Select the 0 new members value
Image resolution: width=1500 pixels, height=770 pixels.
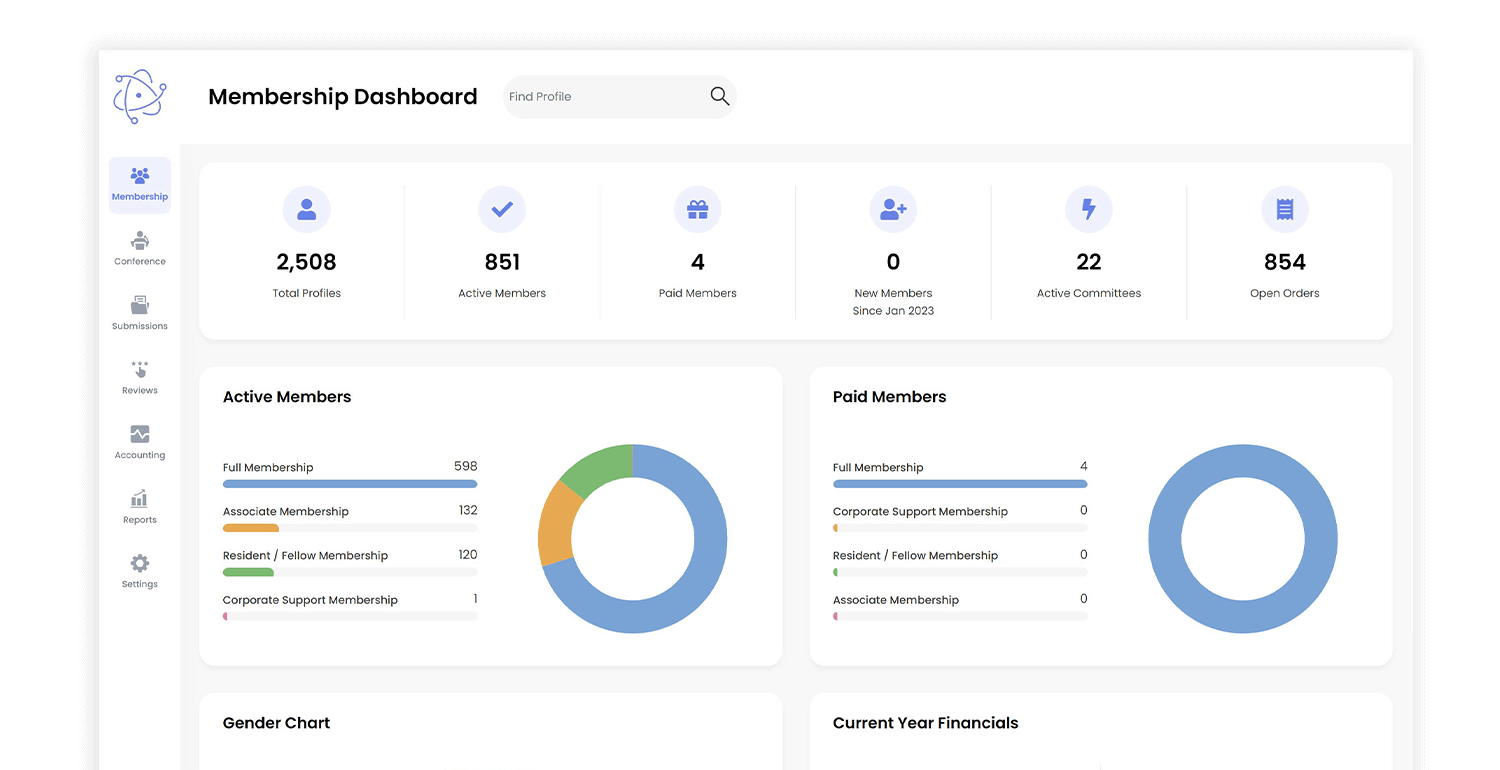(x=893, y=262)
